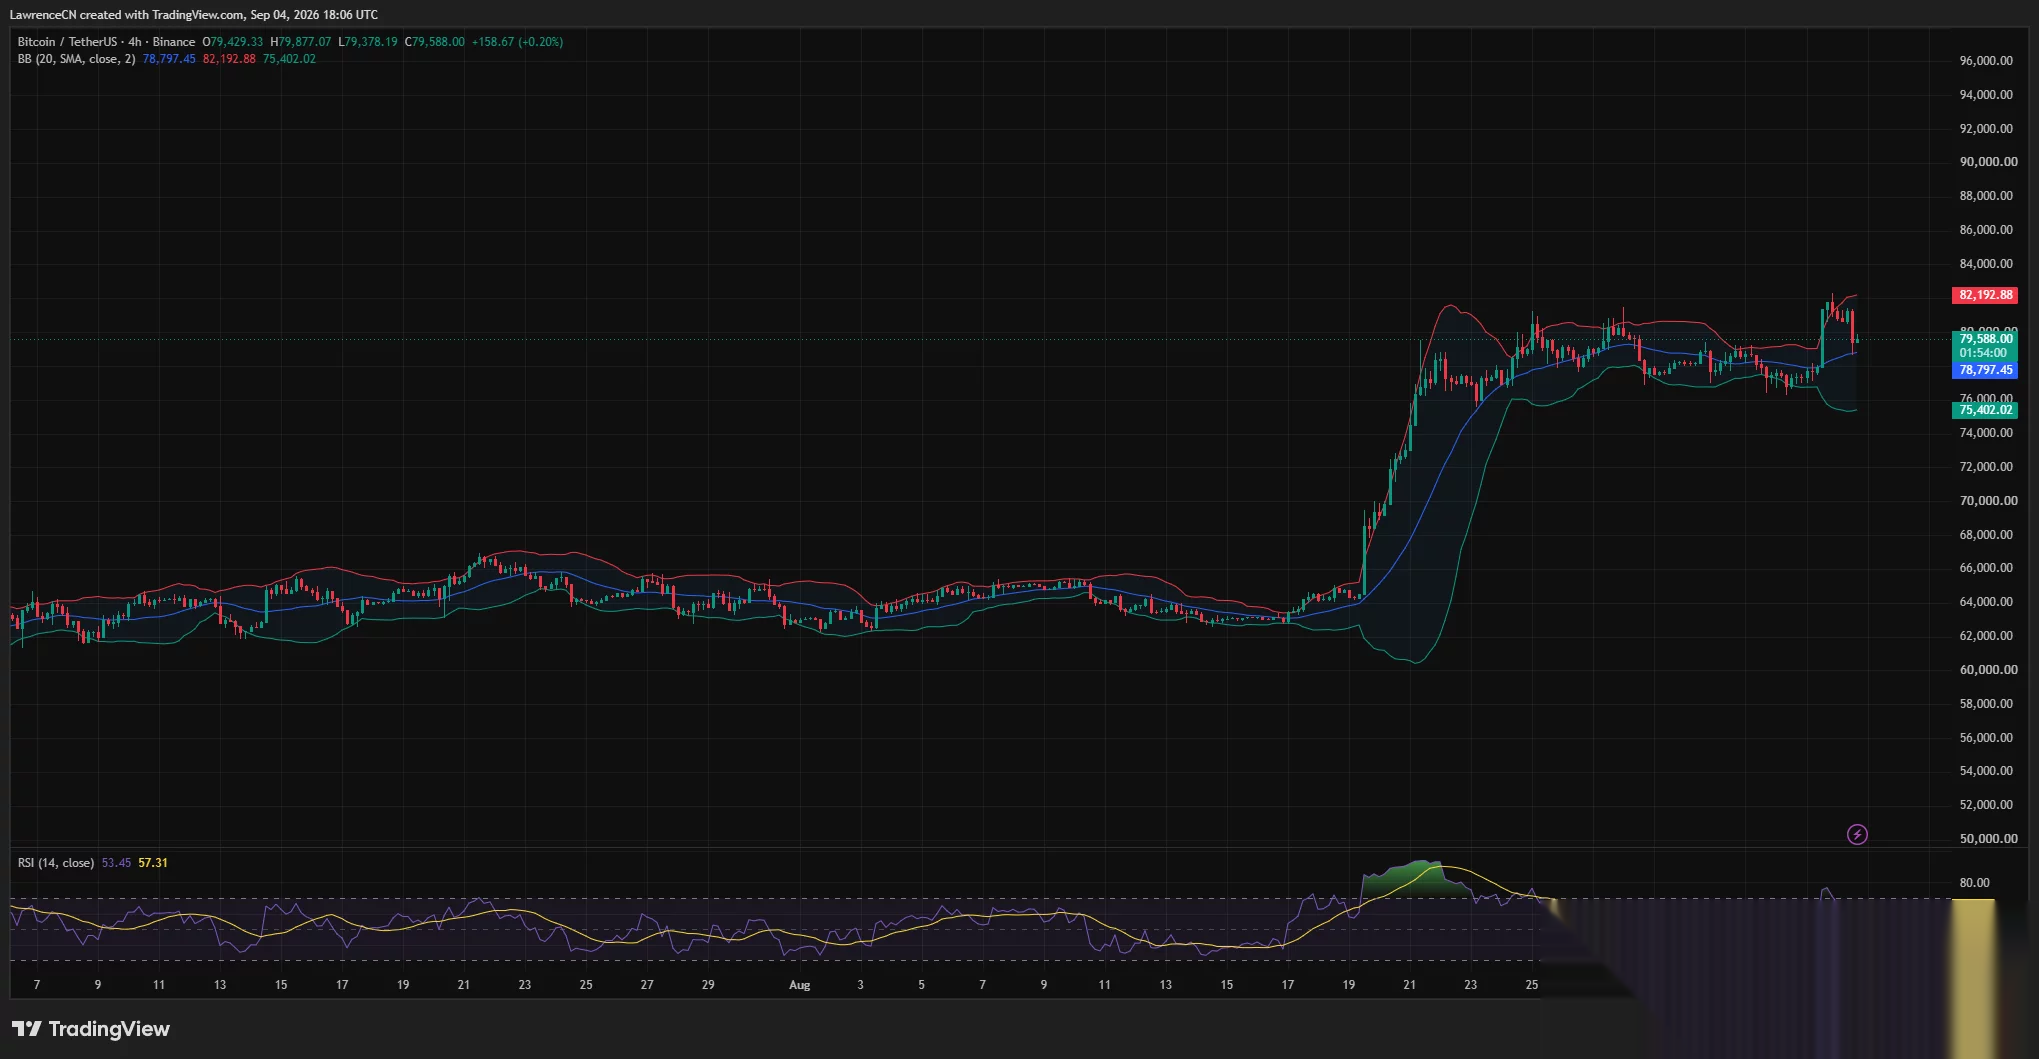Click the high value H79,877.07
This screenshot has height=1059, width=2039.
click(x=300, y=42)
